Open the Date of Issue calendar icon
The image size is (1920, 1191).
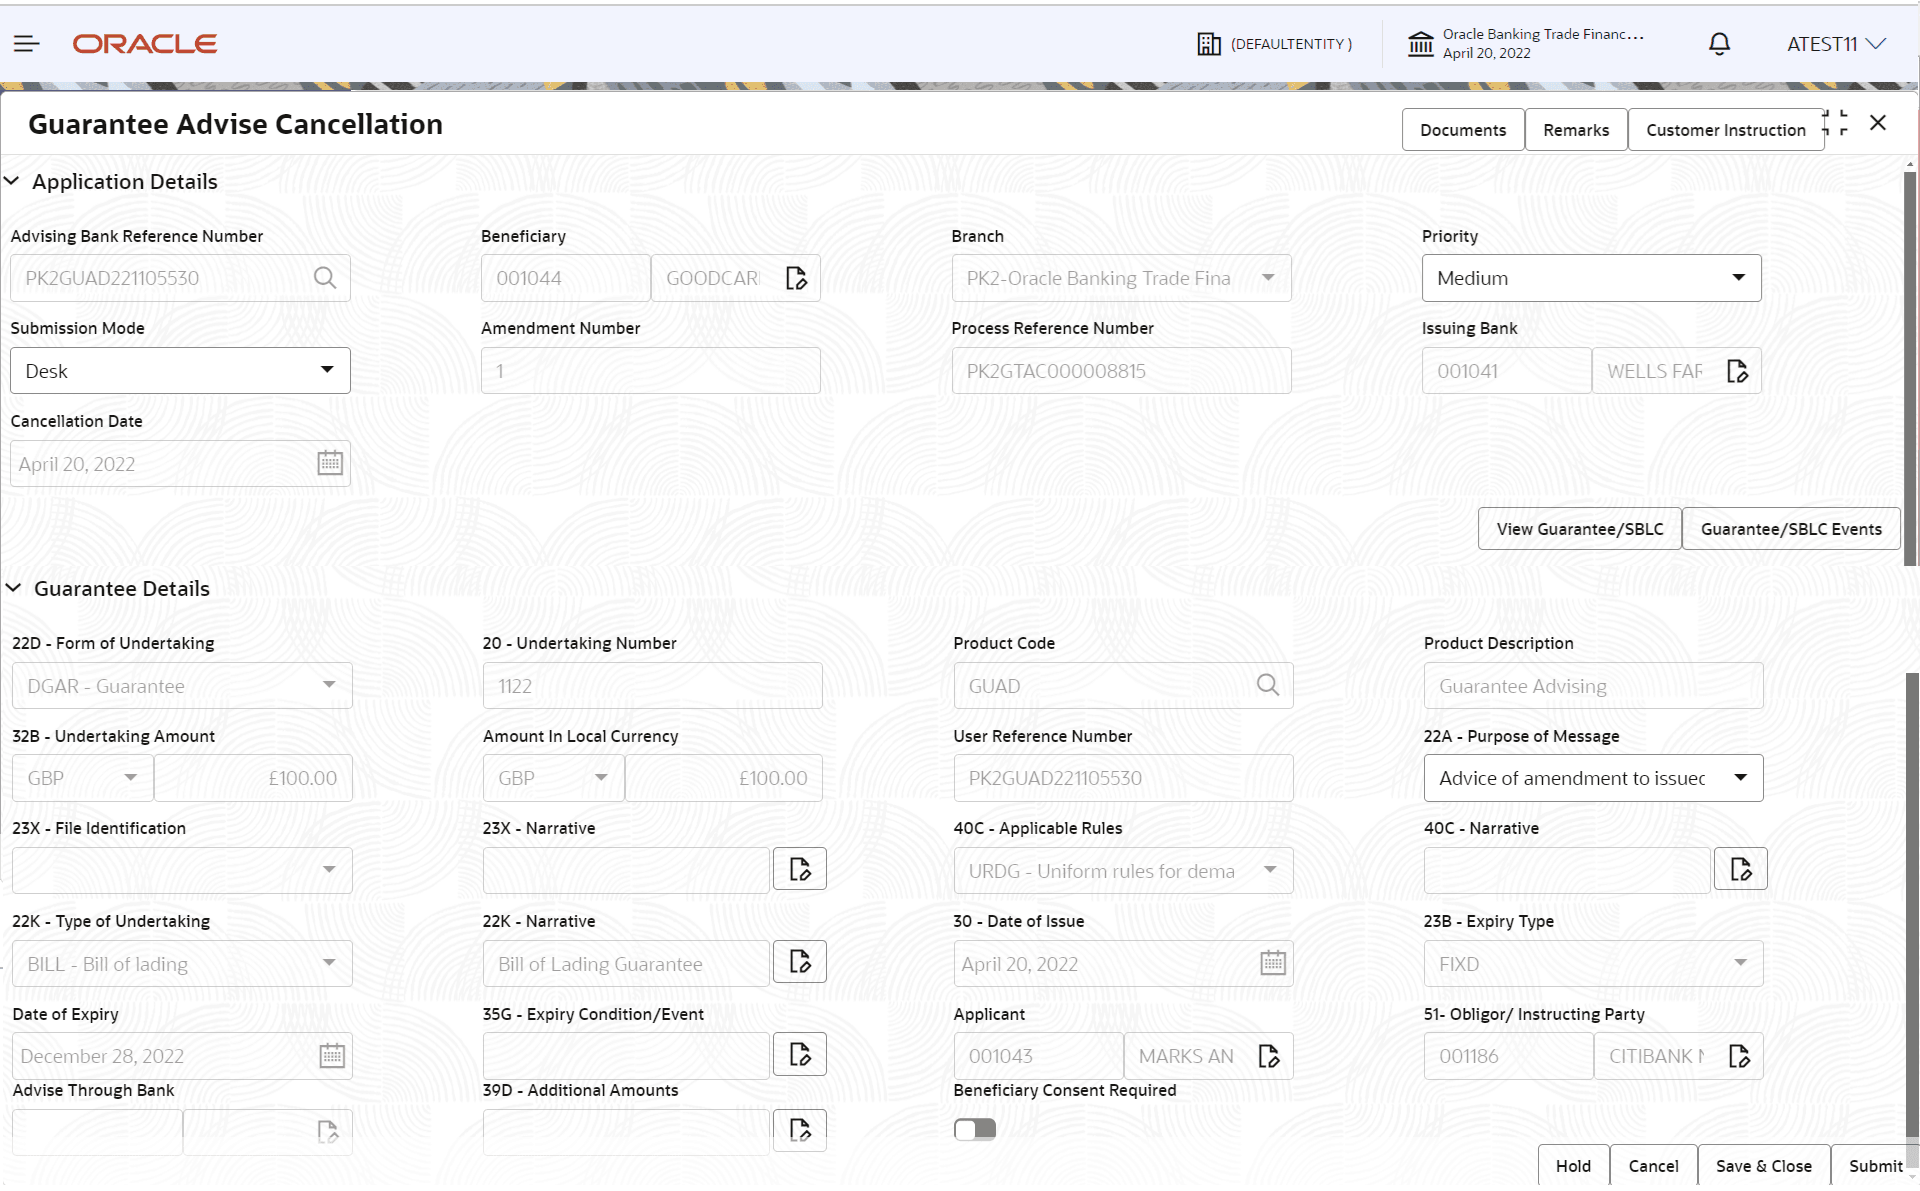pyautogui.click(x=1272, y=962)
